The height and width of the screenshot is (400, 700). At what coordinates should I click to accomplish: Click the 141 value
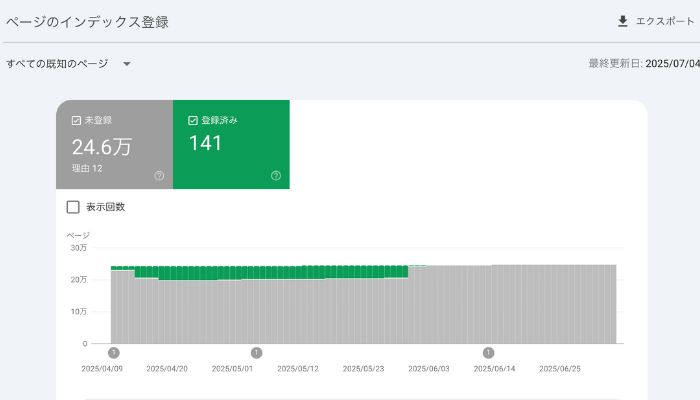(x=205, y=143)
